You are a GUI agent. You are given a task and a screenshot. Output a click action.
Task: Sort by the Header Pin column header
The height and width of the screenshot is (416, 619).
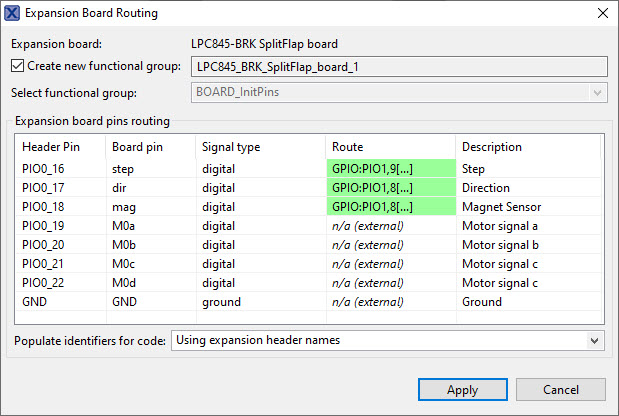click(x=60, y=147)
